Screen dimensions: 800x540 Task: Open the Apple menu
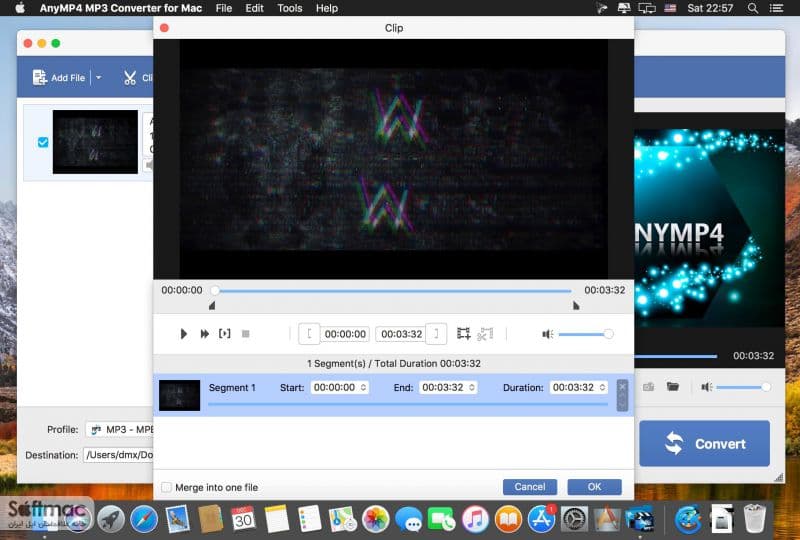[x=20, y=8]
